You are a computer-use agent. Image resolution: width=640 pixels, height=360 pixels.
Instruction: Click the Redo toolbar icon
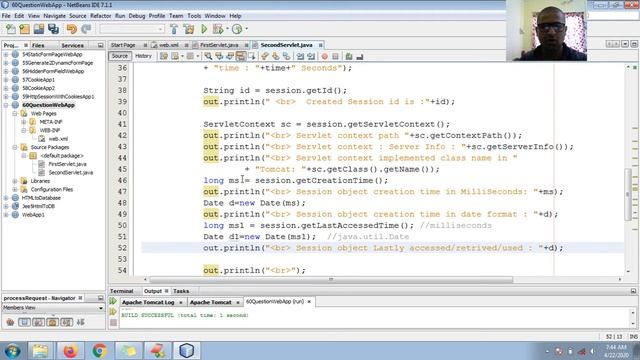coord(86,29)
